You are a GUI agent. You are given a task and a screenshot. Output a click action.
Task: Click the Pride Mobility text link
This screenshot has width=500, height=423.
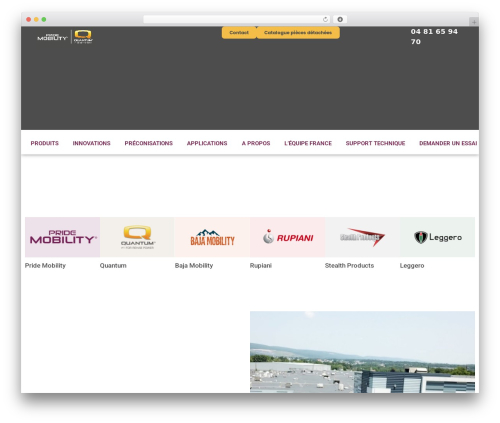[45, 266]
